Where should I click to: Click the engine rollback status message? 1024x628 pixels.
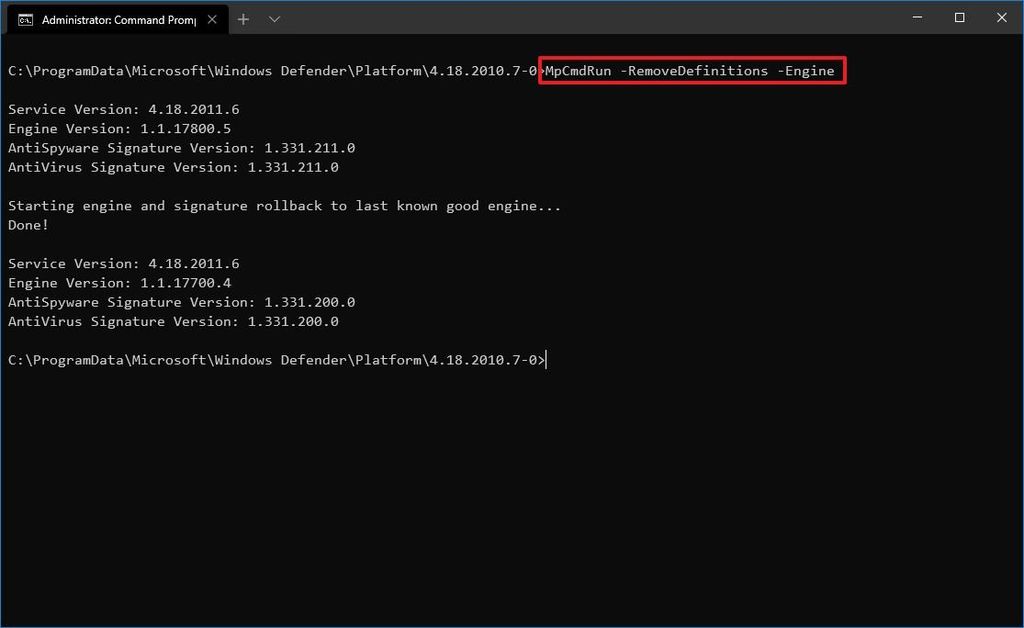pos(283,205)
